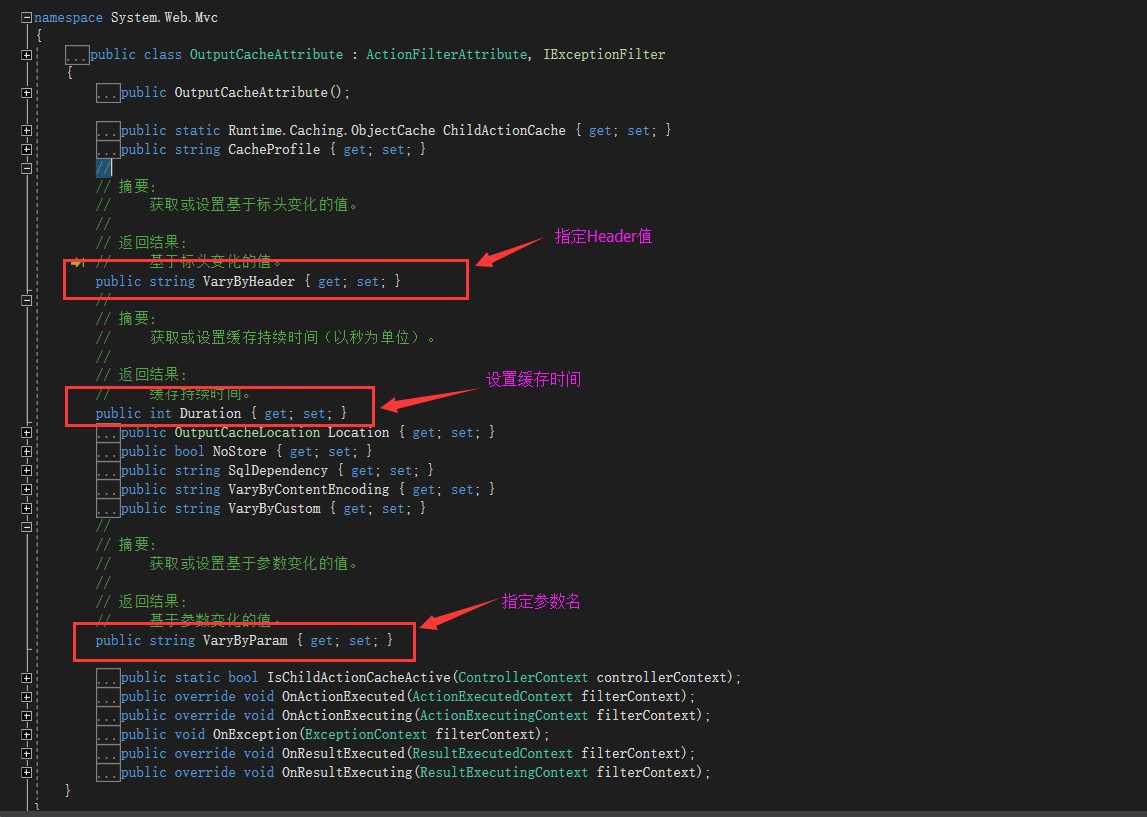
Task: Expand the gutter node on the CacheProfile line
Action: pos(26,149)
